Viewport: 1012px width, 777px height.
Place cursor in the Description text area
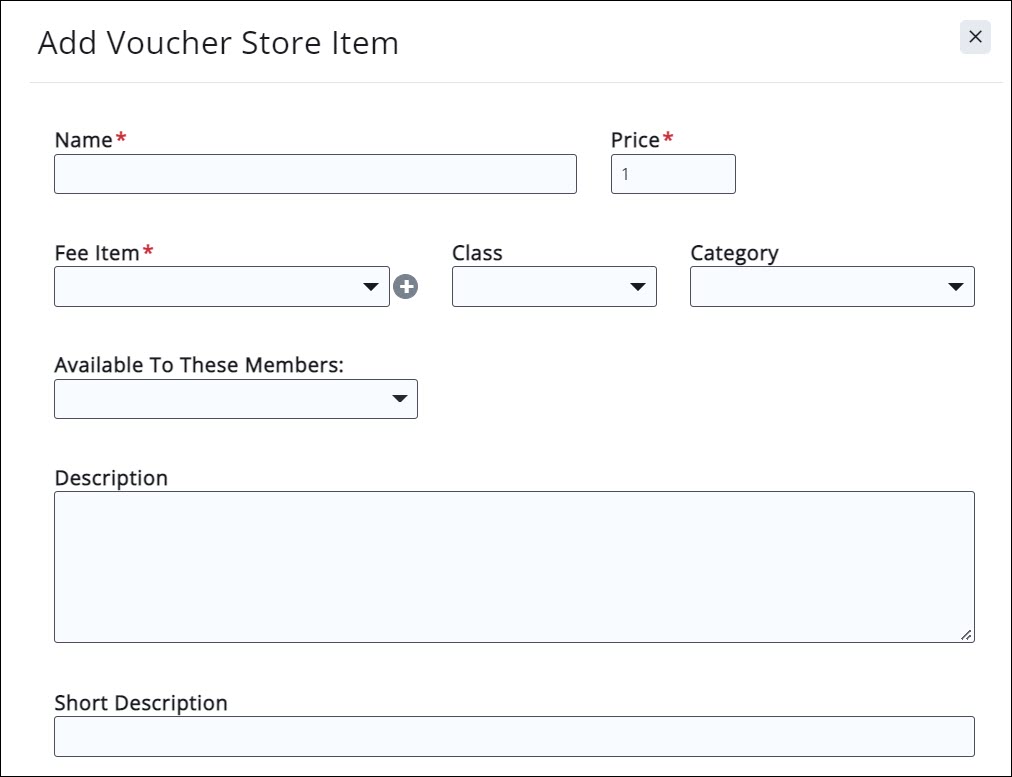[514, 566]
